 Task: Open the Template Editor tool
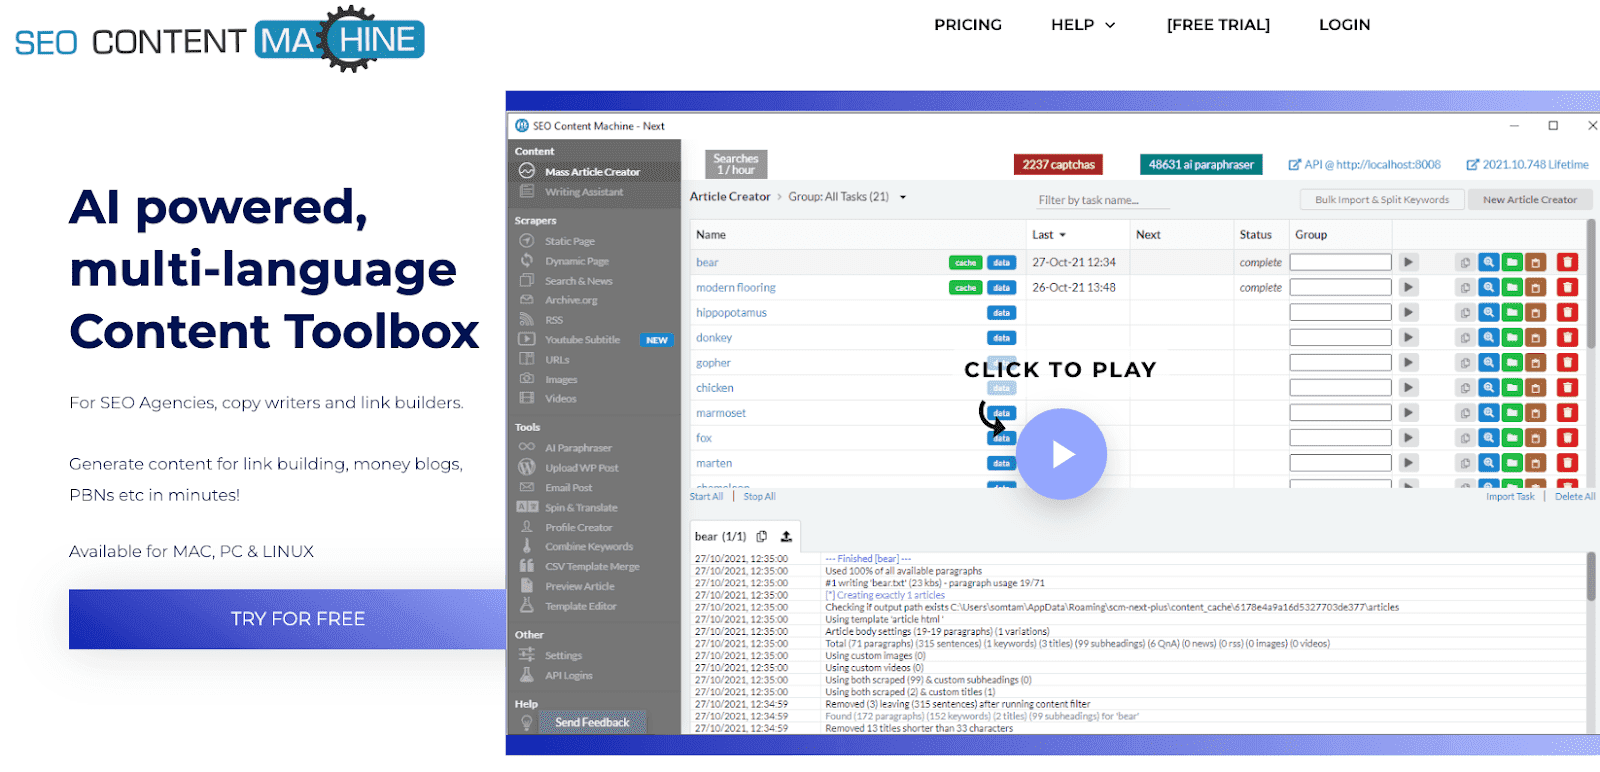580,607
